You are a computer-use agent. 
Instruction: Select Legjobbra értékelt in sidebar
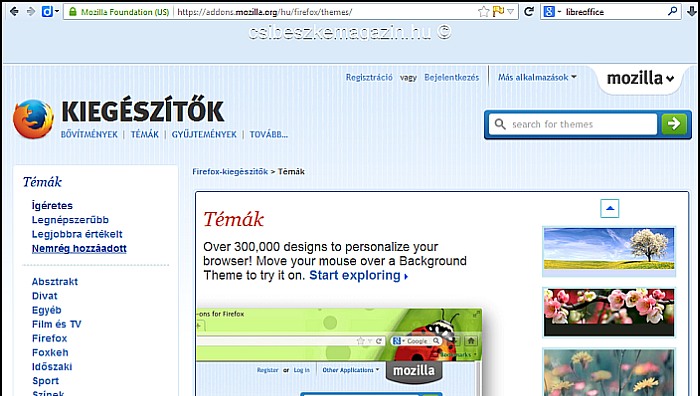point(77,234)
